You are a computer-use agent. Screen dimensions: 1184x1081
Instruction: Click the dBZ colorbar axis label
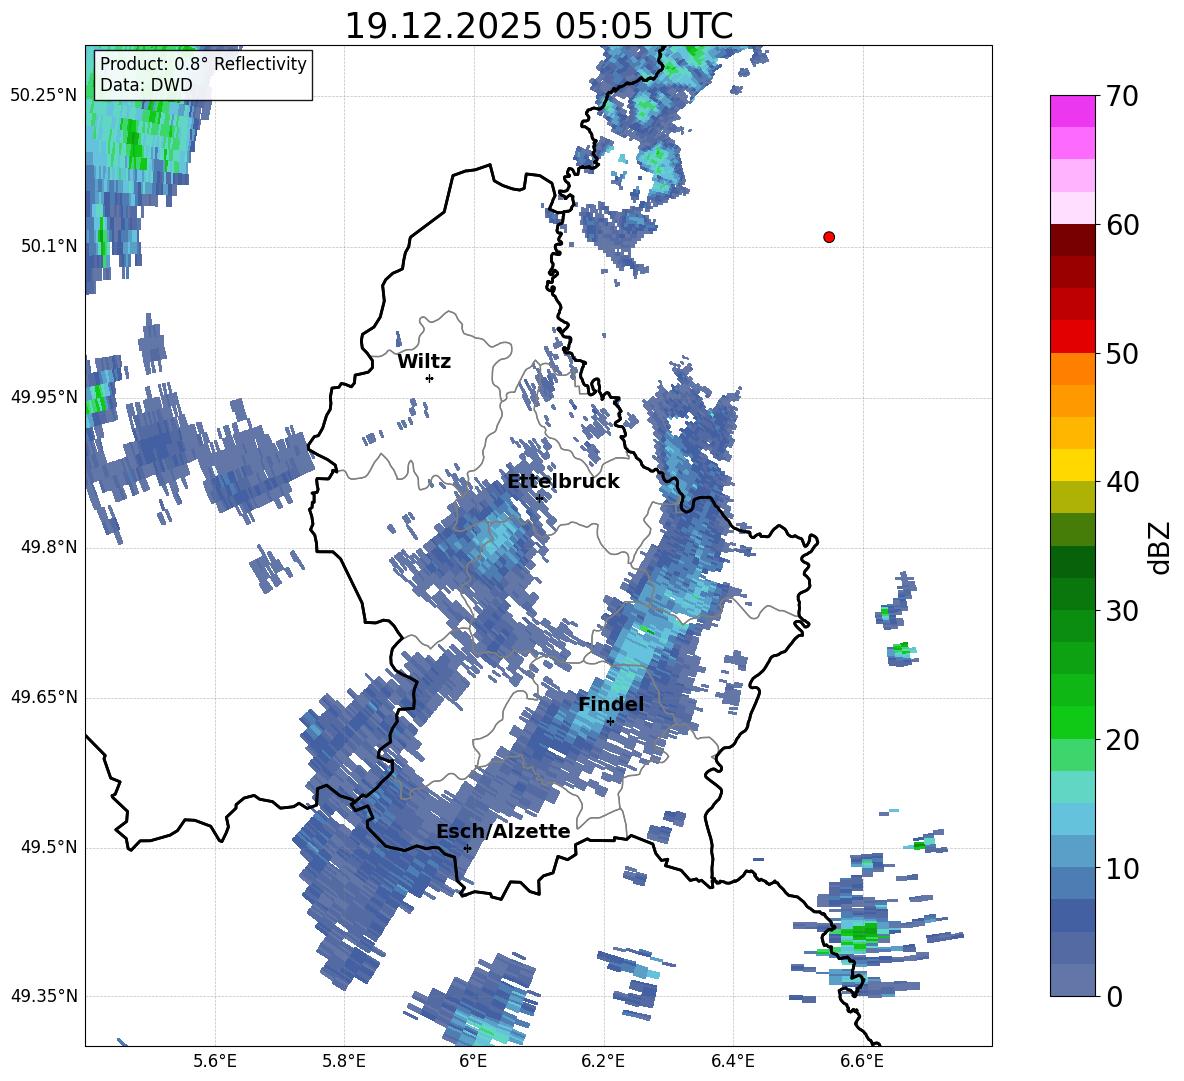point(1160,547)
